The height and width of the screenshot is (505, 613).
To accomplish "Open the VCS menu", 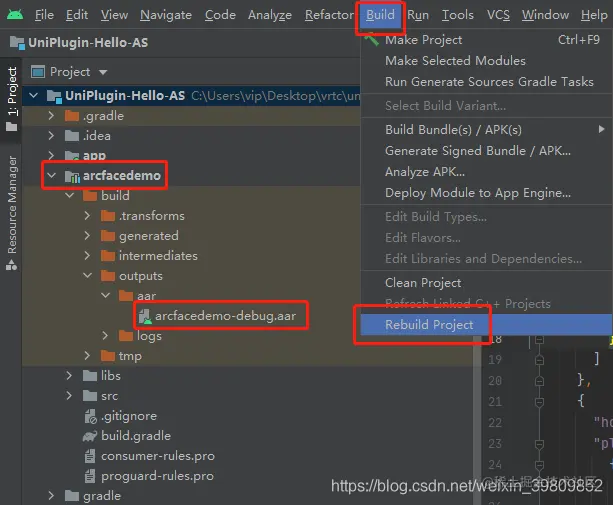I will (498, 15).
